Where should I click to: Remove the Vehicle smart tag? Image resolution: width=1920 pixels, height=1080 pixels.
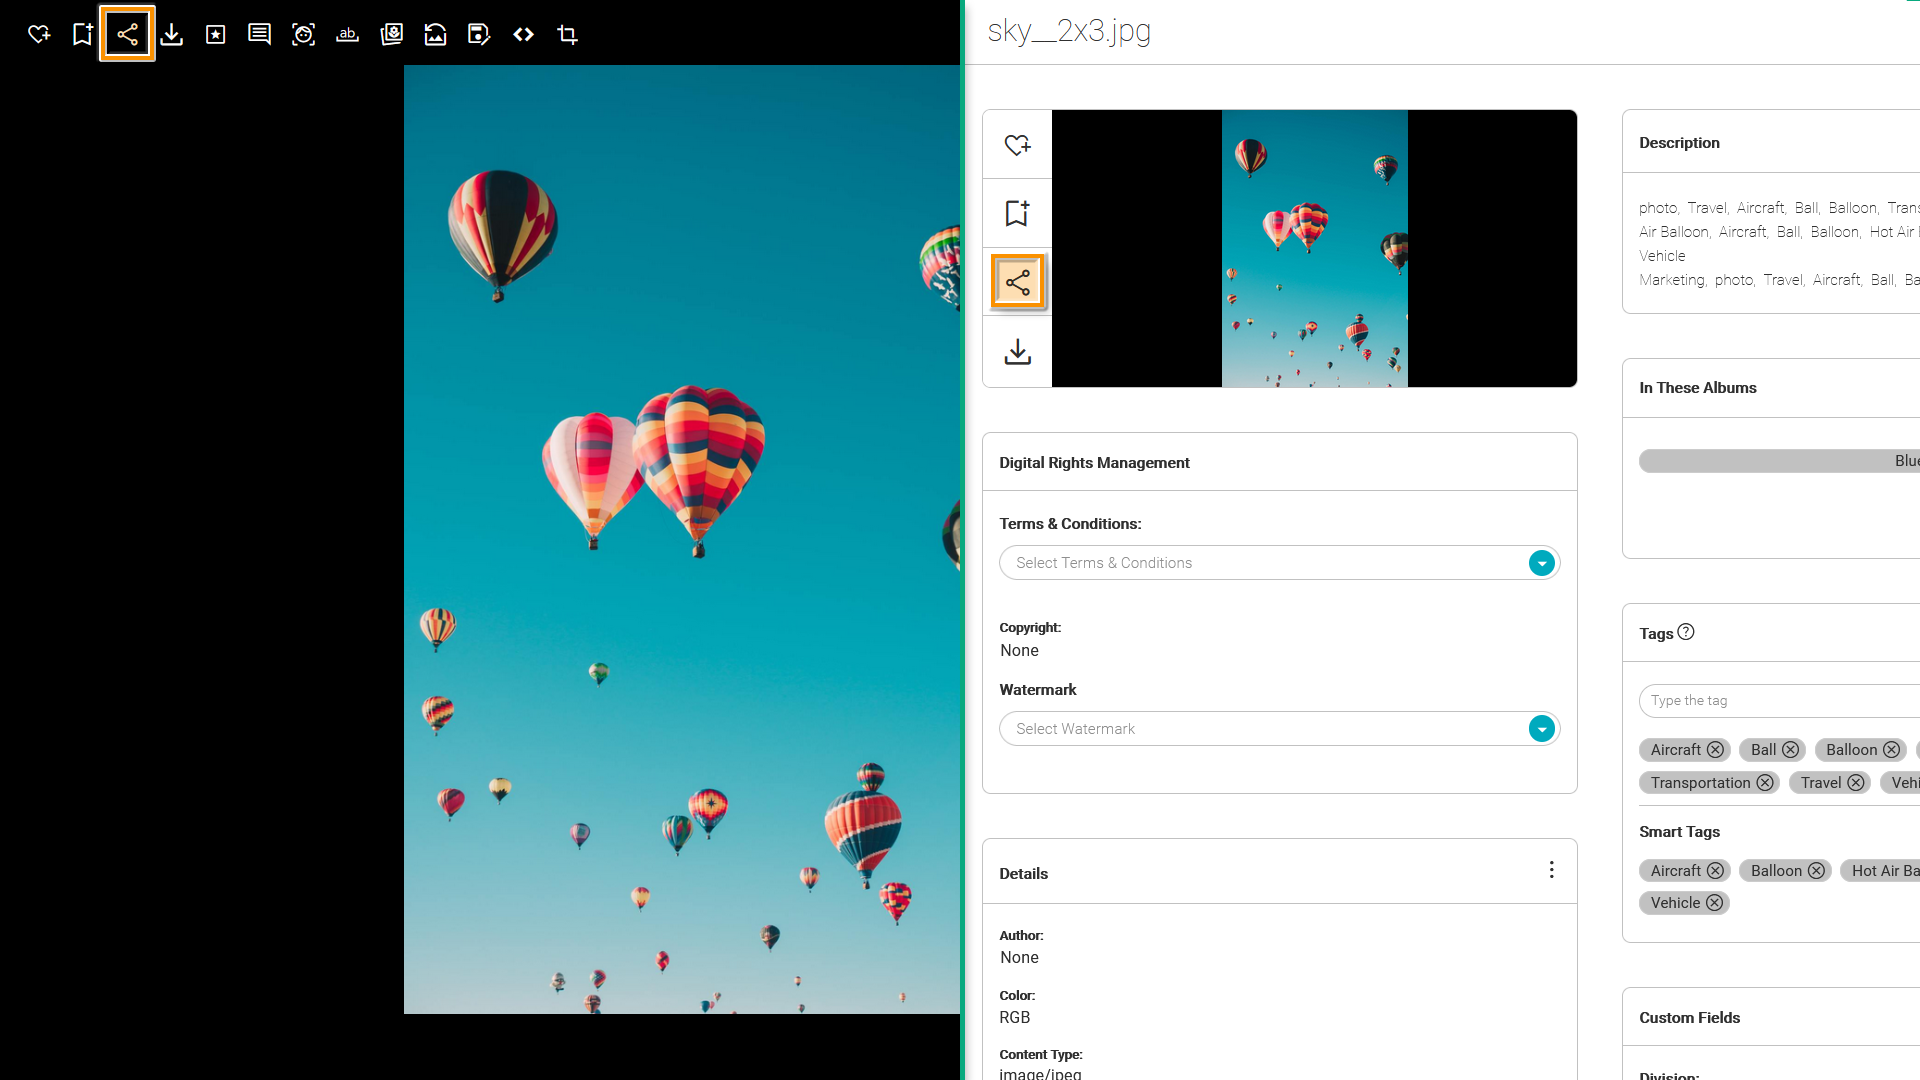coord(1714,903)
